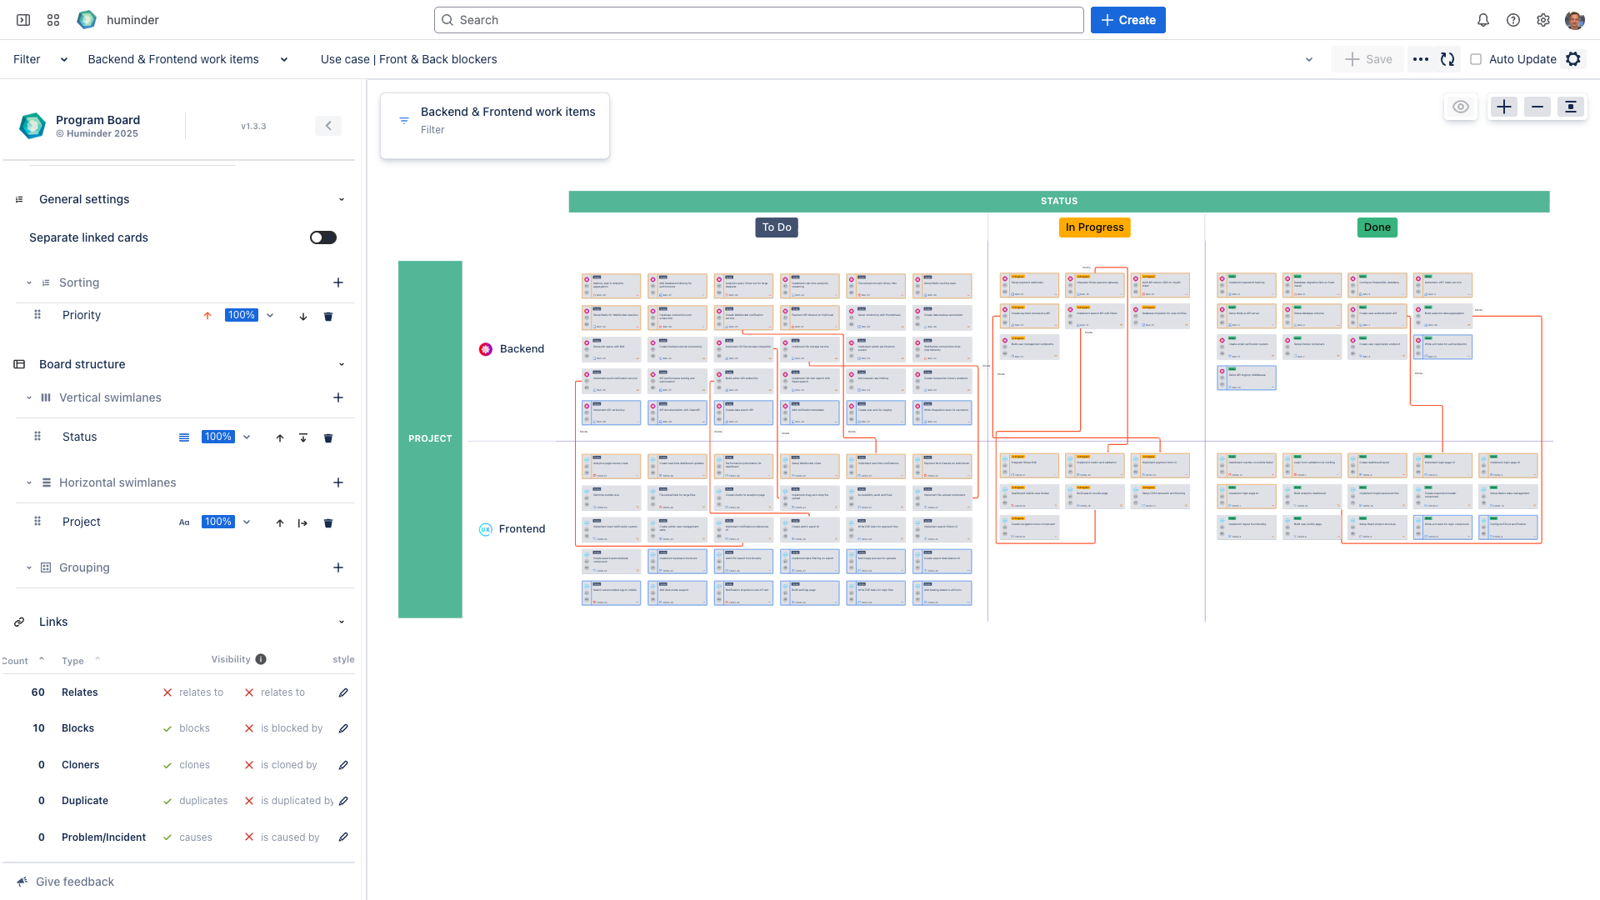The image size is (1600, 900).
Task: Click in the Search field
Action: coord(758,19)
